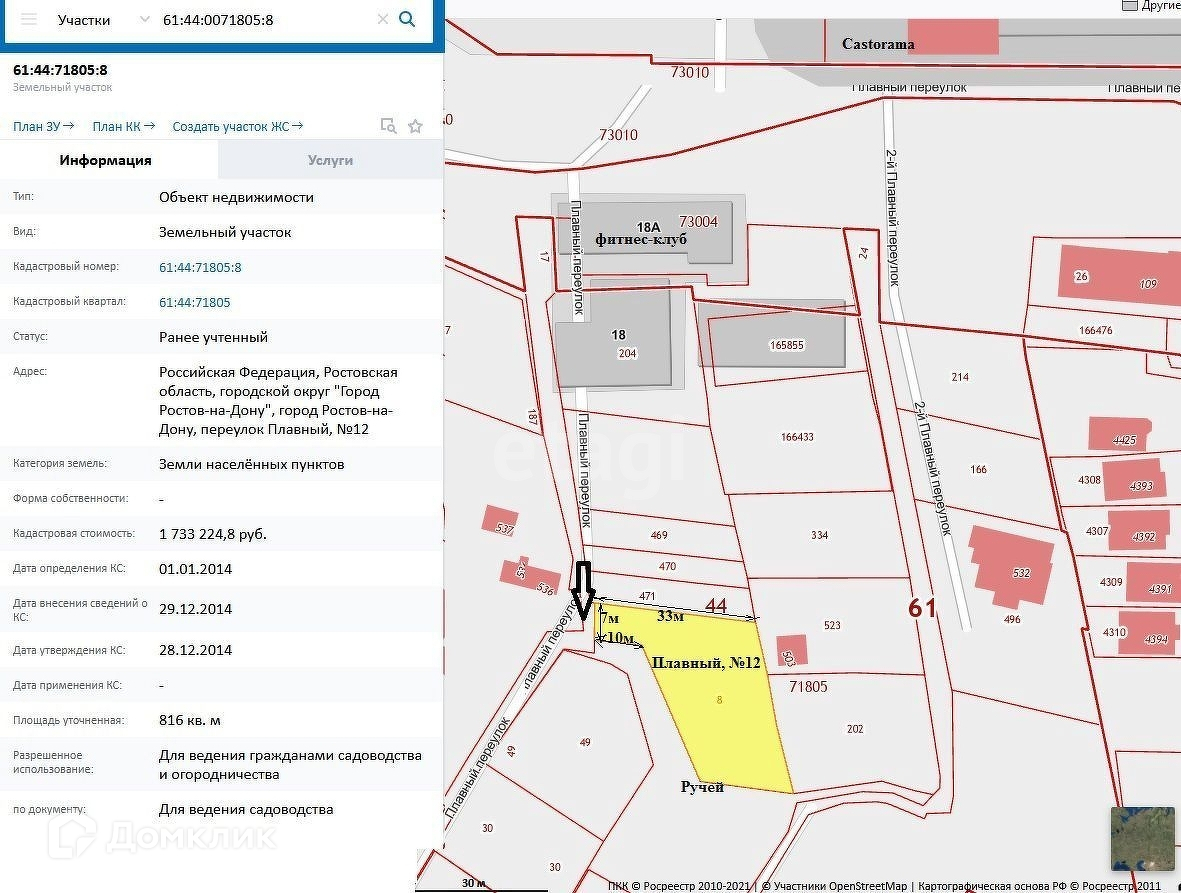Click the search input with 61:44:0071805:8

265,19
